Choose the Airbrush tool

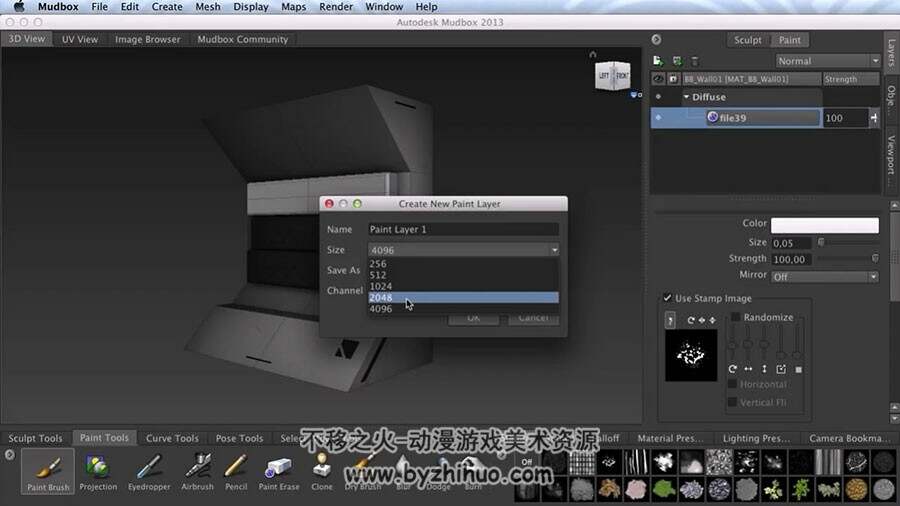point(197,472)
